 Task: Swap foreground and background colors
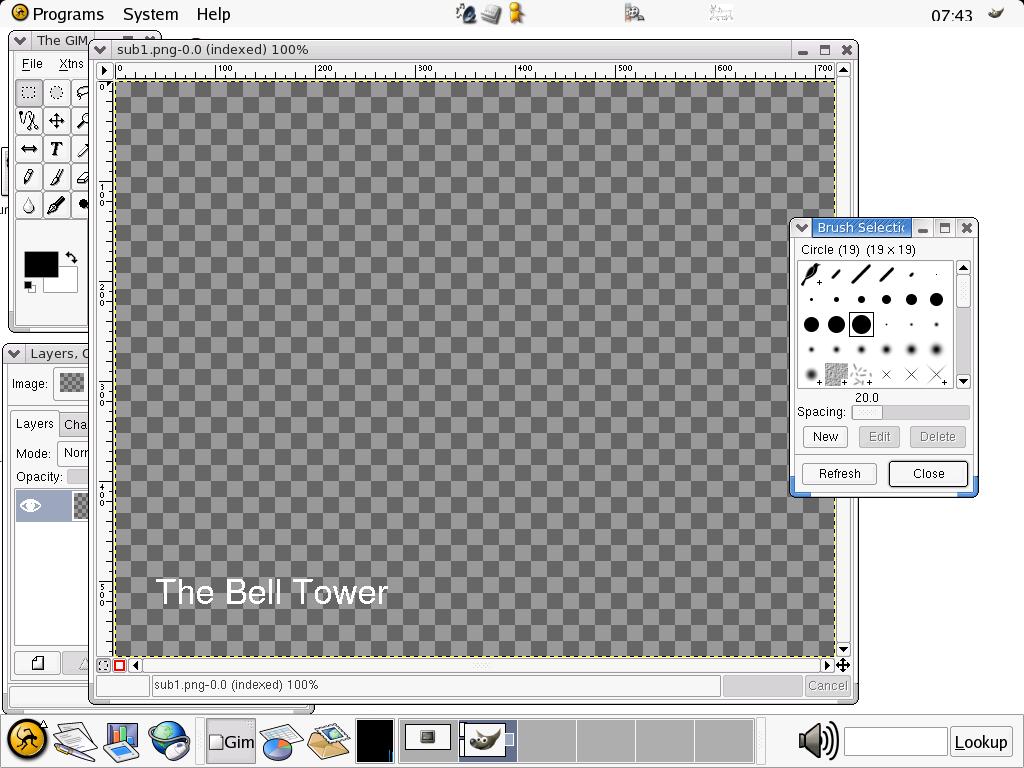(x=71, y=258)
